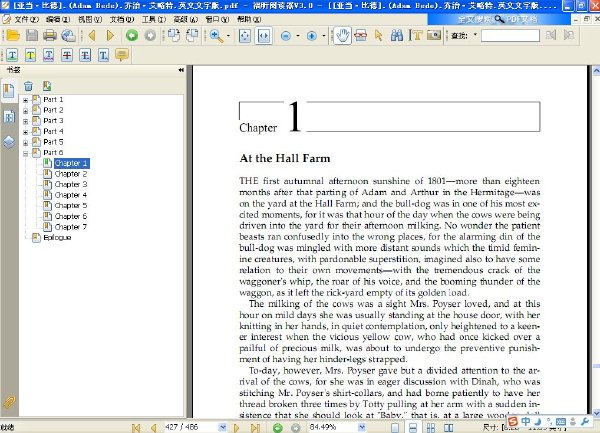
Task: Click the add new bookmark icon
Action: (x=47, y=86)
